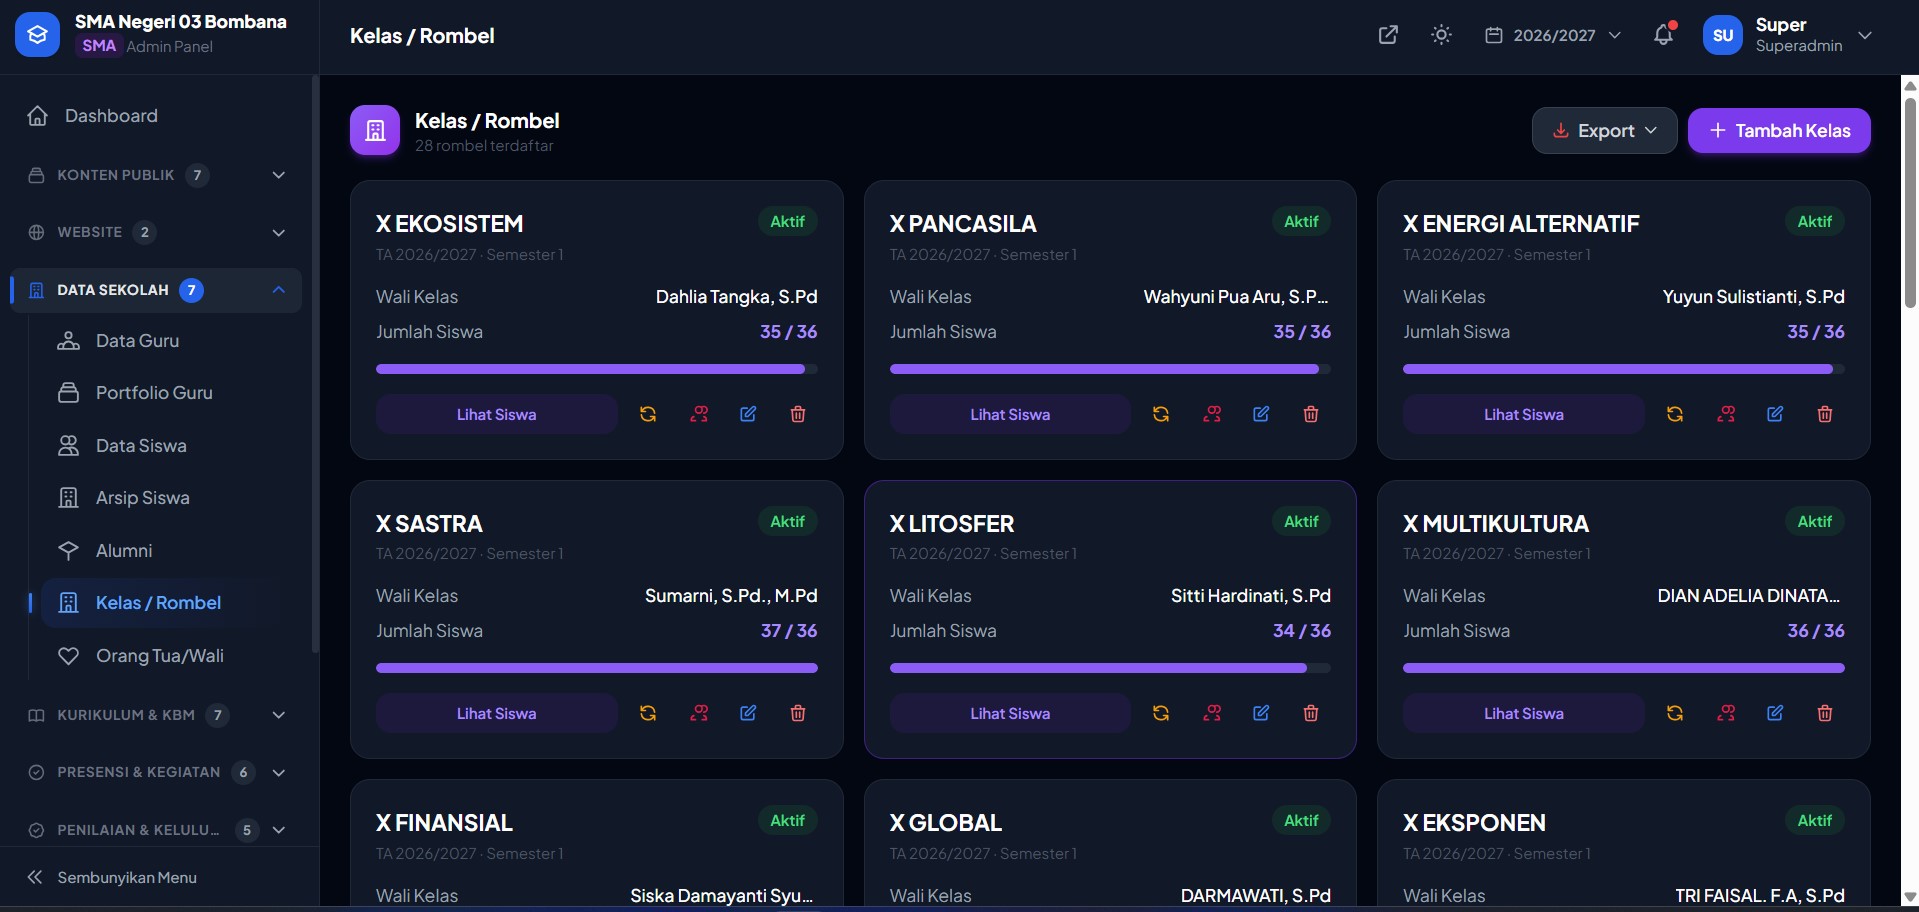This screenshot has width=1919, height=912.
Task: Collapse the DATA SEKOLAH section
Action: pyautogui.click(x=157, y=290)
